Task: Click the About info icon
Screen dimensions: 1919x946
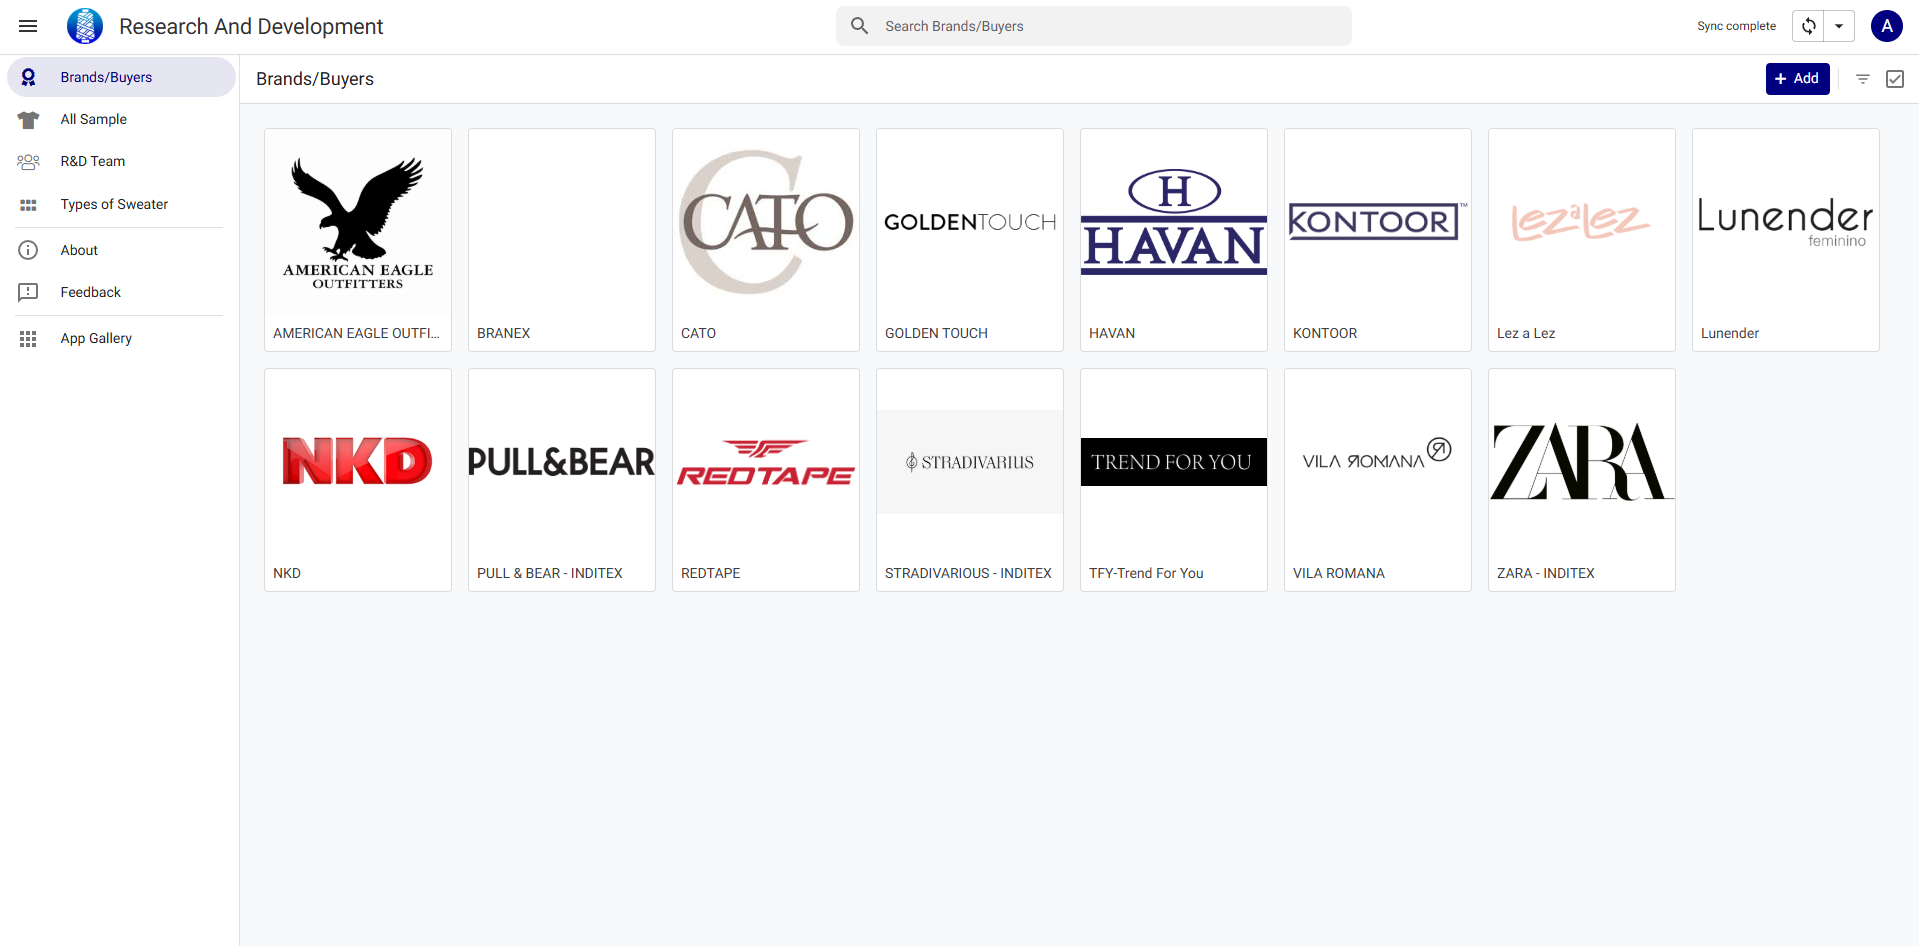Action: coord(29,250)
